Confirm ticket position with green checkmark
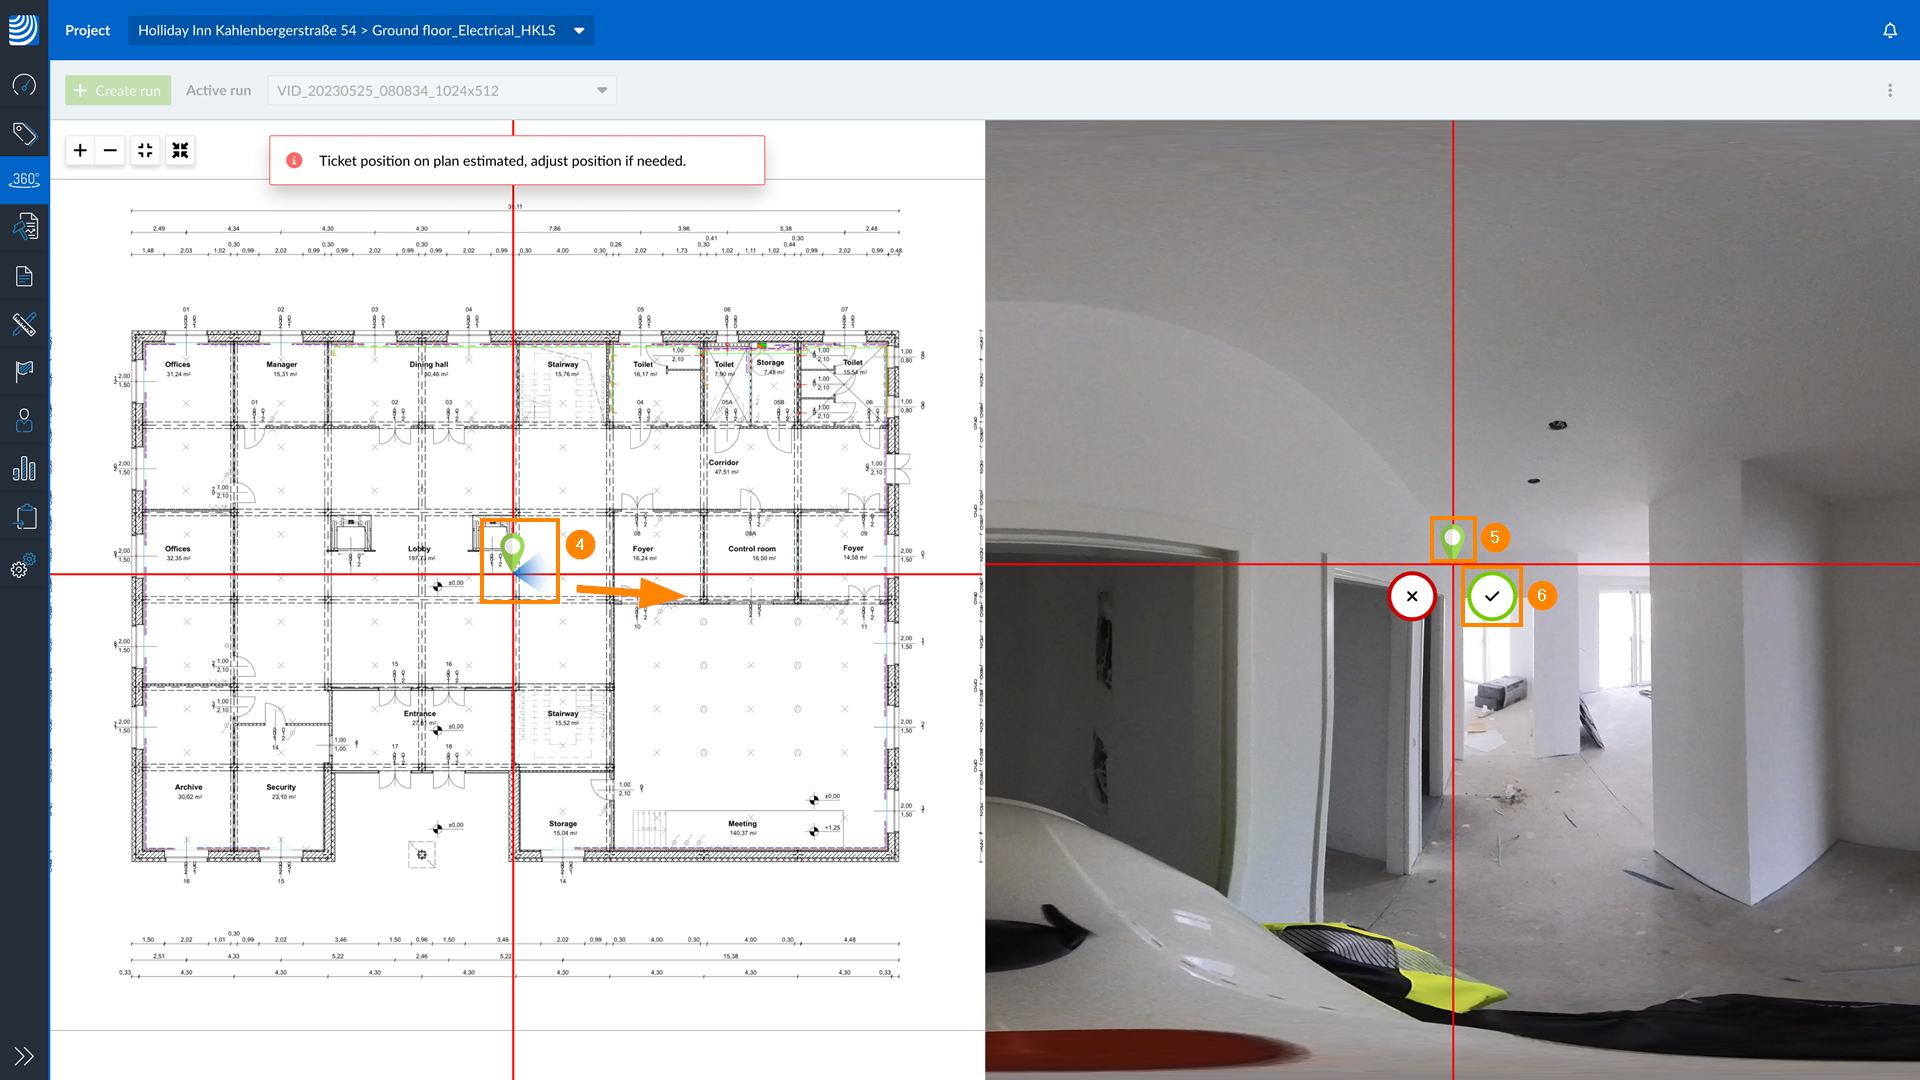Viewport: 1920px width, 1080px height. (x=1492, y=596)
